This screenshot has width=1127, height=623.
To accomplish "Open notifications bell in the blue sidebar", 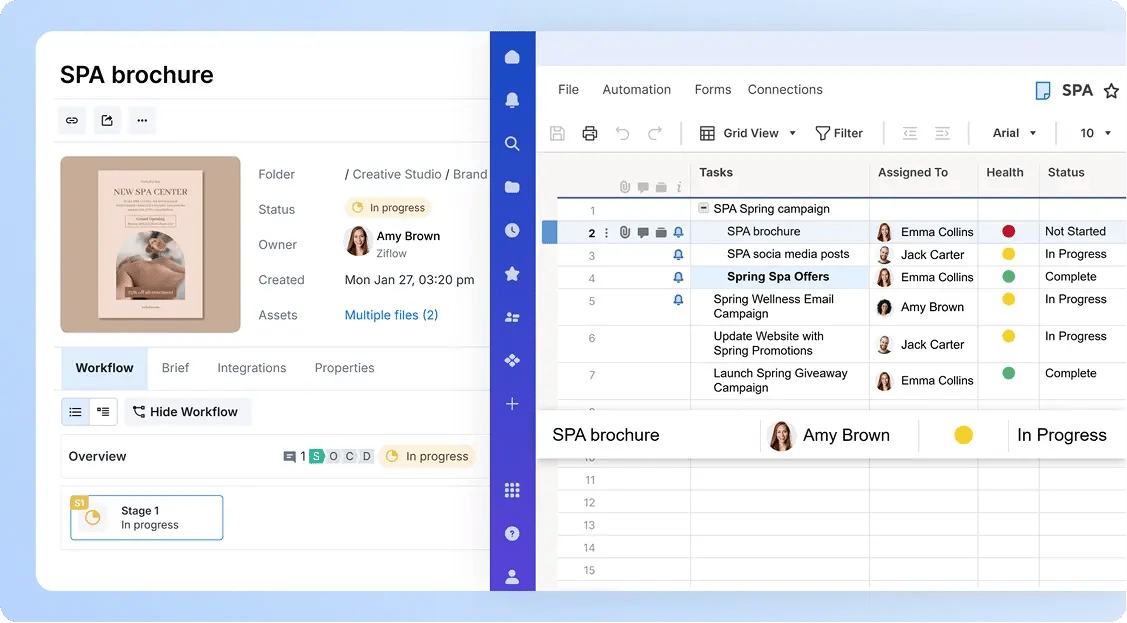I will pyautogui.click(x=512, y=100).
